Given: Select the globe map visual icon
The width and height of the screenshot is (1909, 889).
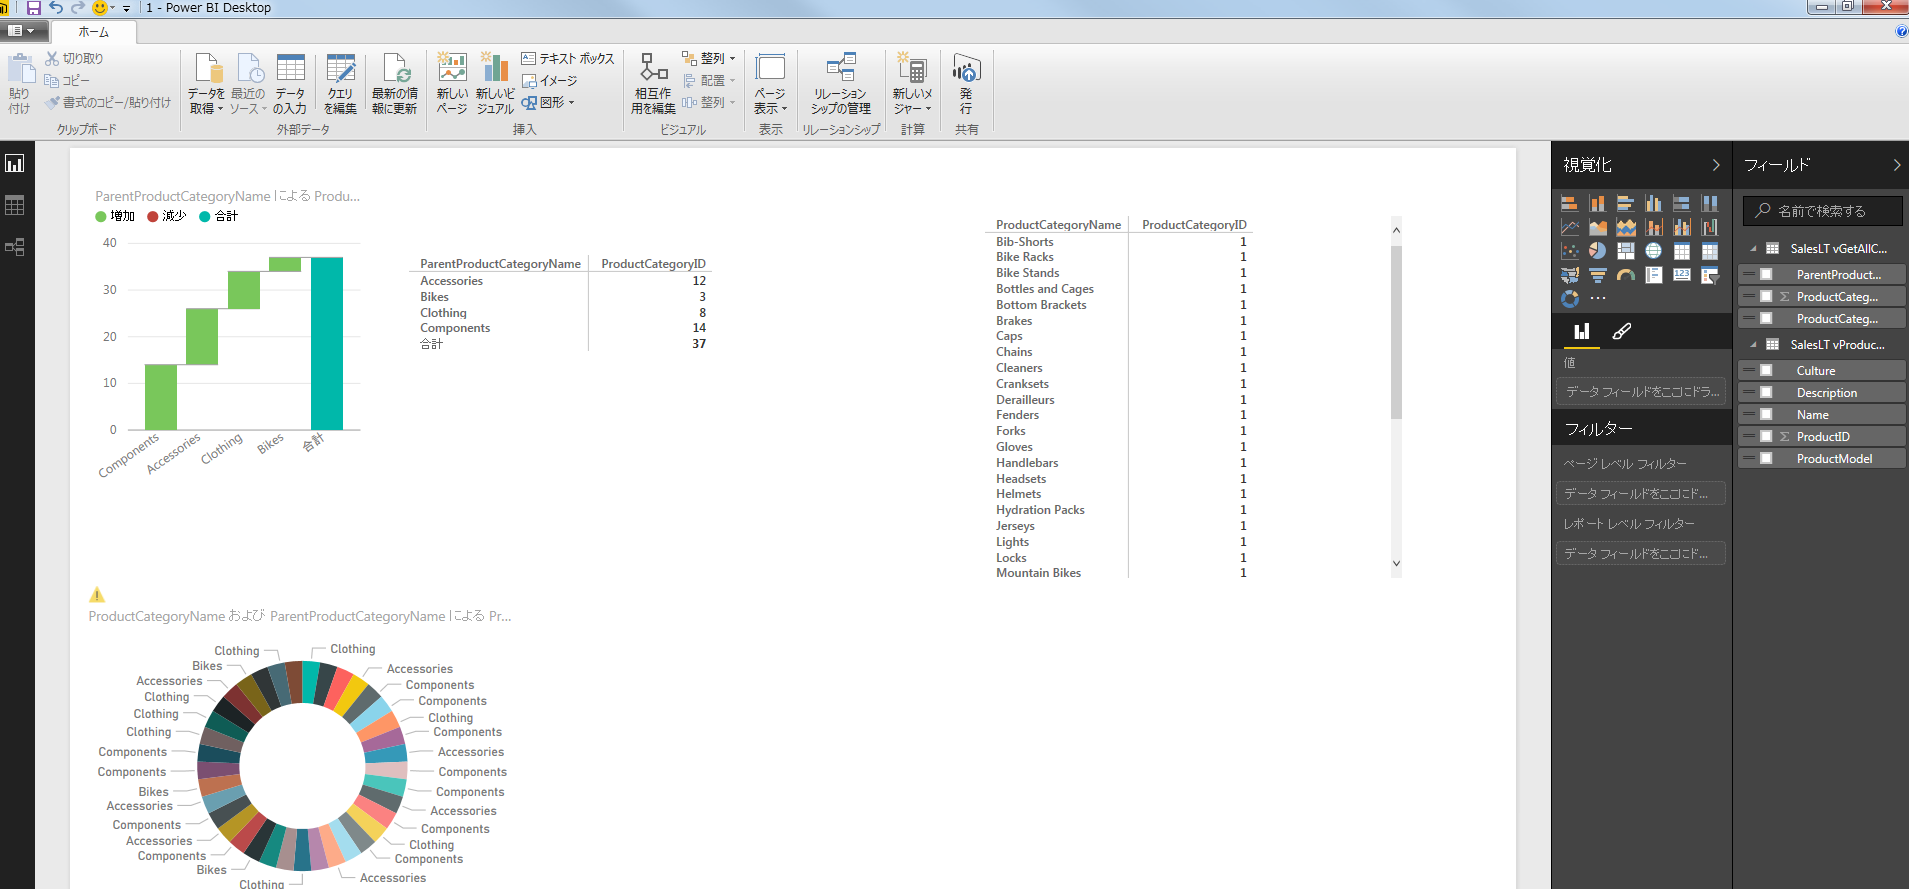Looking at the screenshot, I should coord(1653,251).
